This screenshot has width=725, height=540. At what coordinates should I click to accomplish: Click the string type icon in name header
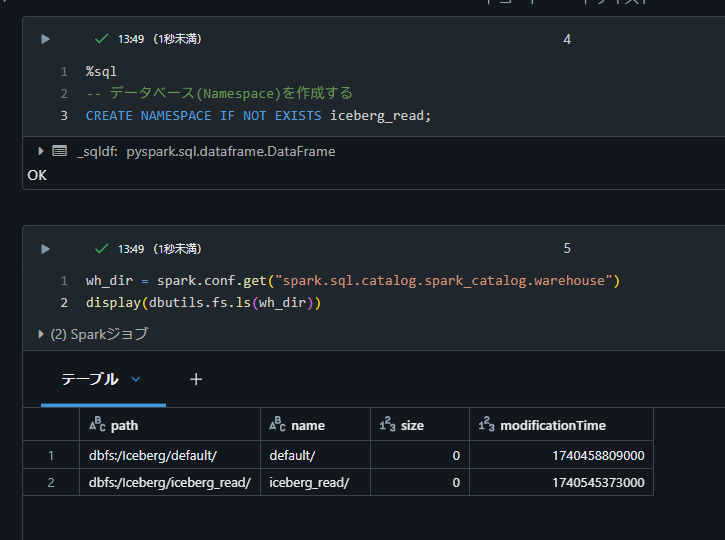tap(277, 424)
